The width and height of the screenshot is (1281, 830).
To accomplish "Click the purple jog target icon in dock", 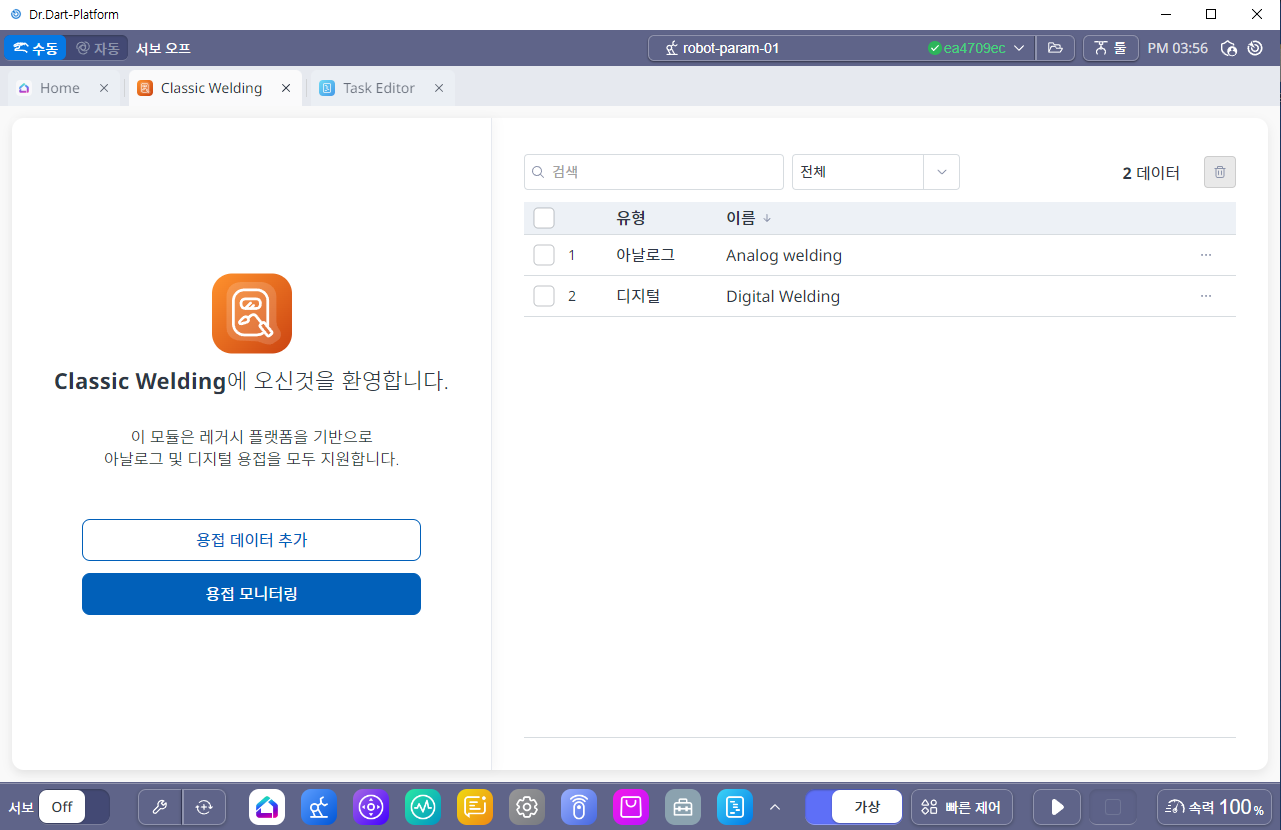I will (371, 807).
